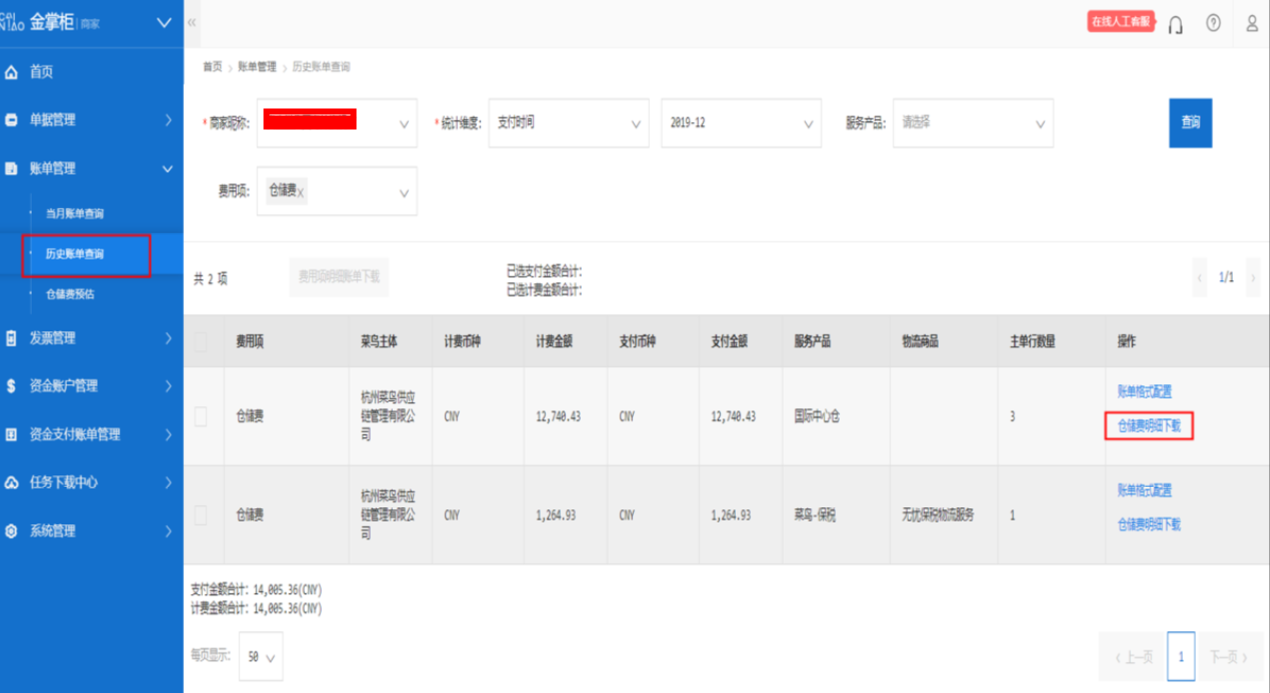Open 资金支付账单管理 menu item

[x=75, y=434]
